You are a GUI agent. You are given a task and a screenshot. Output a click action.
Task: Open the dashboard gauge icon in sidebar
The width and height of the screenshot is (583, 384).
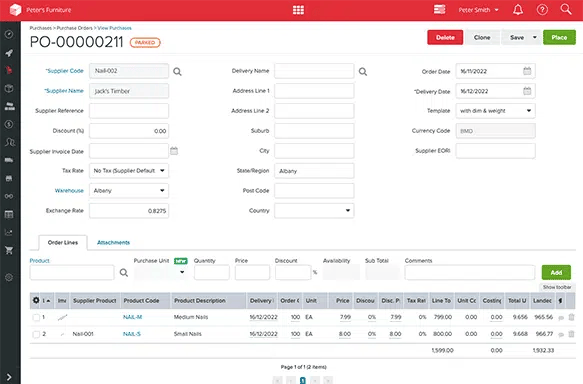9,34
